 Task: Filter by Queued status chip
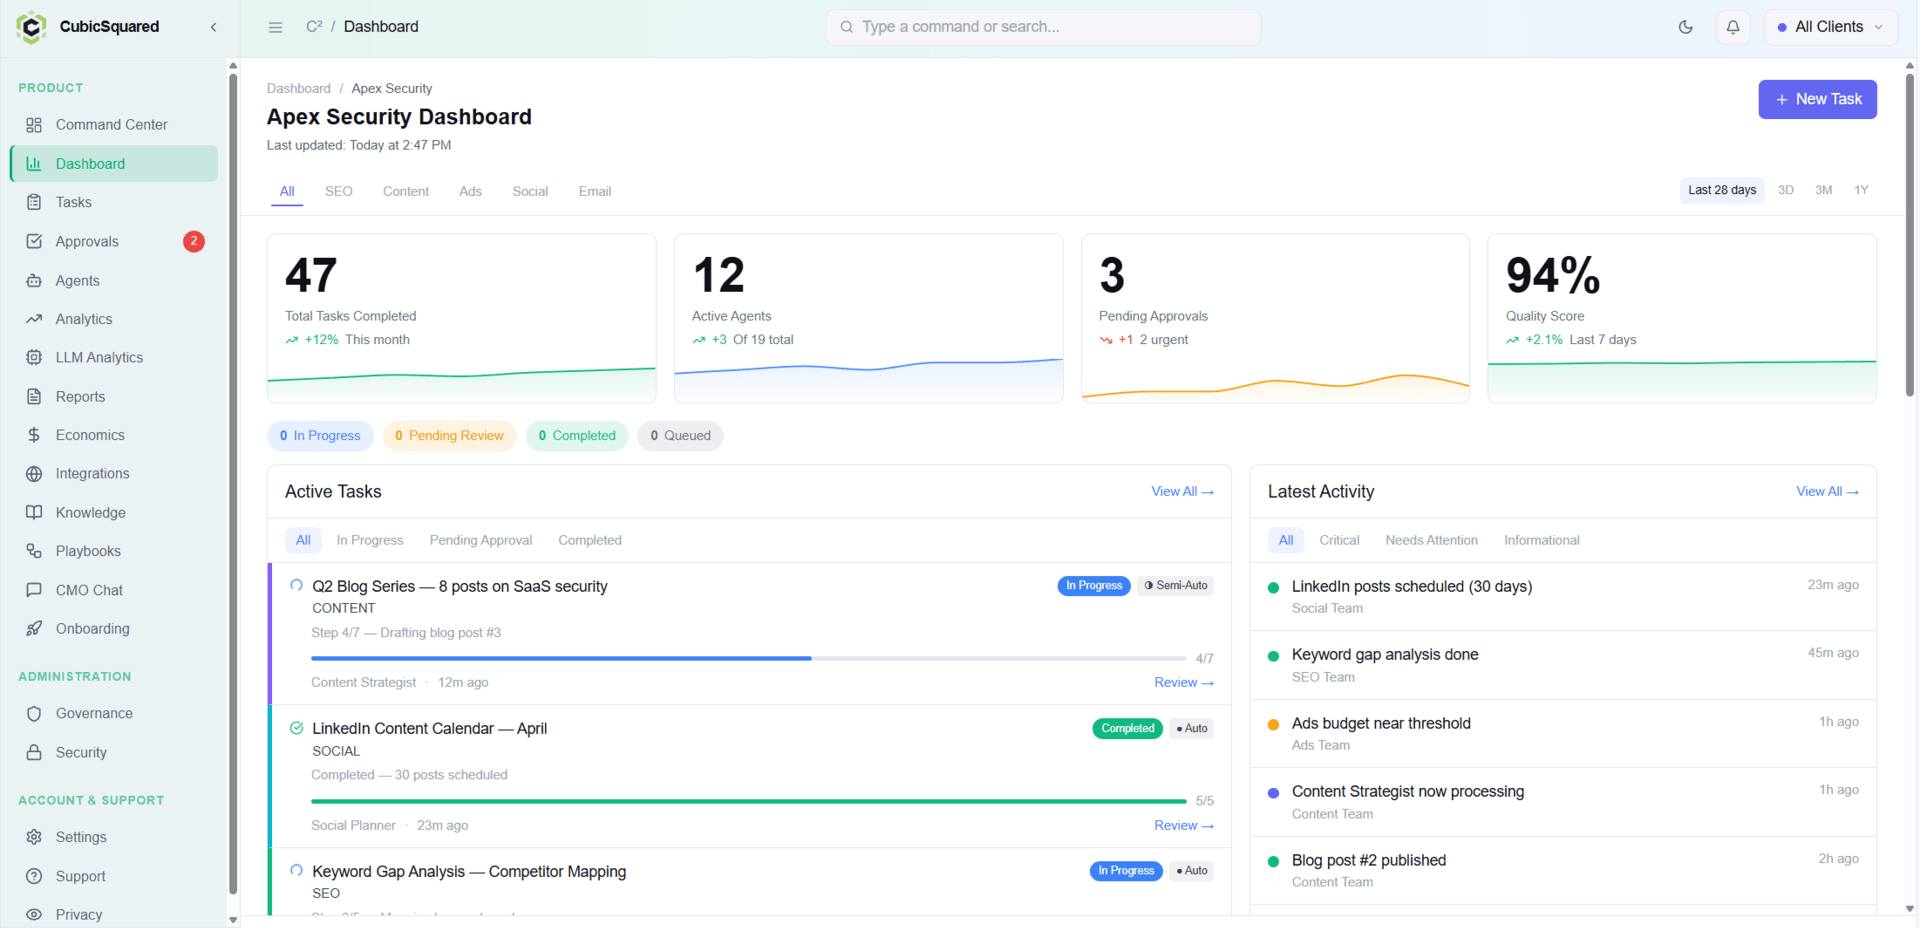point(680,436)
